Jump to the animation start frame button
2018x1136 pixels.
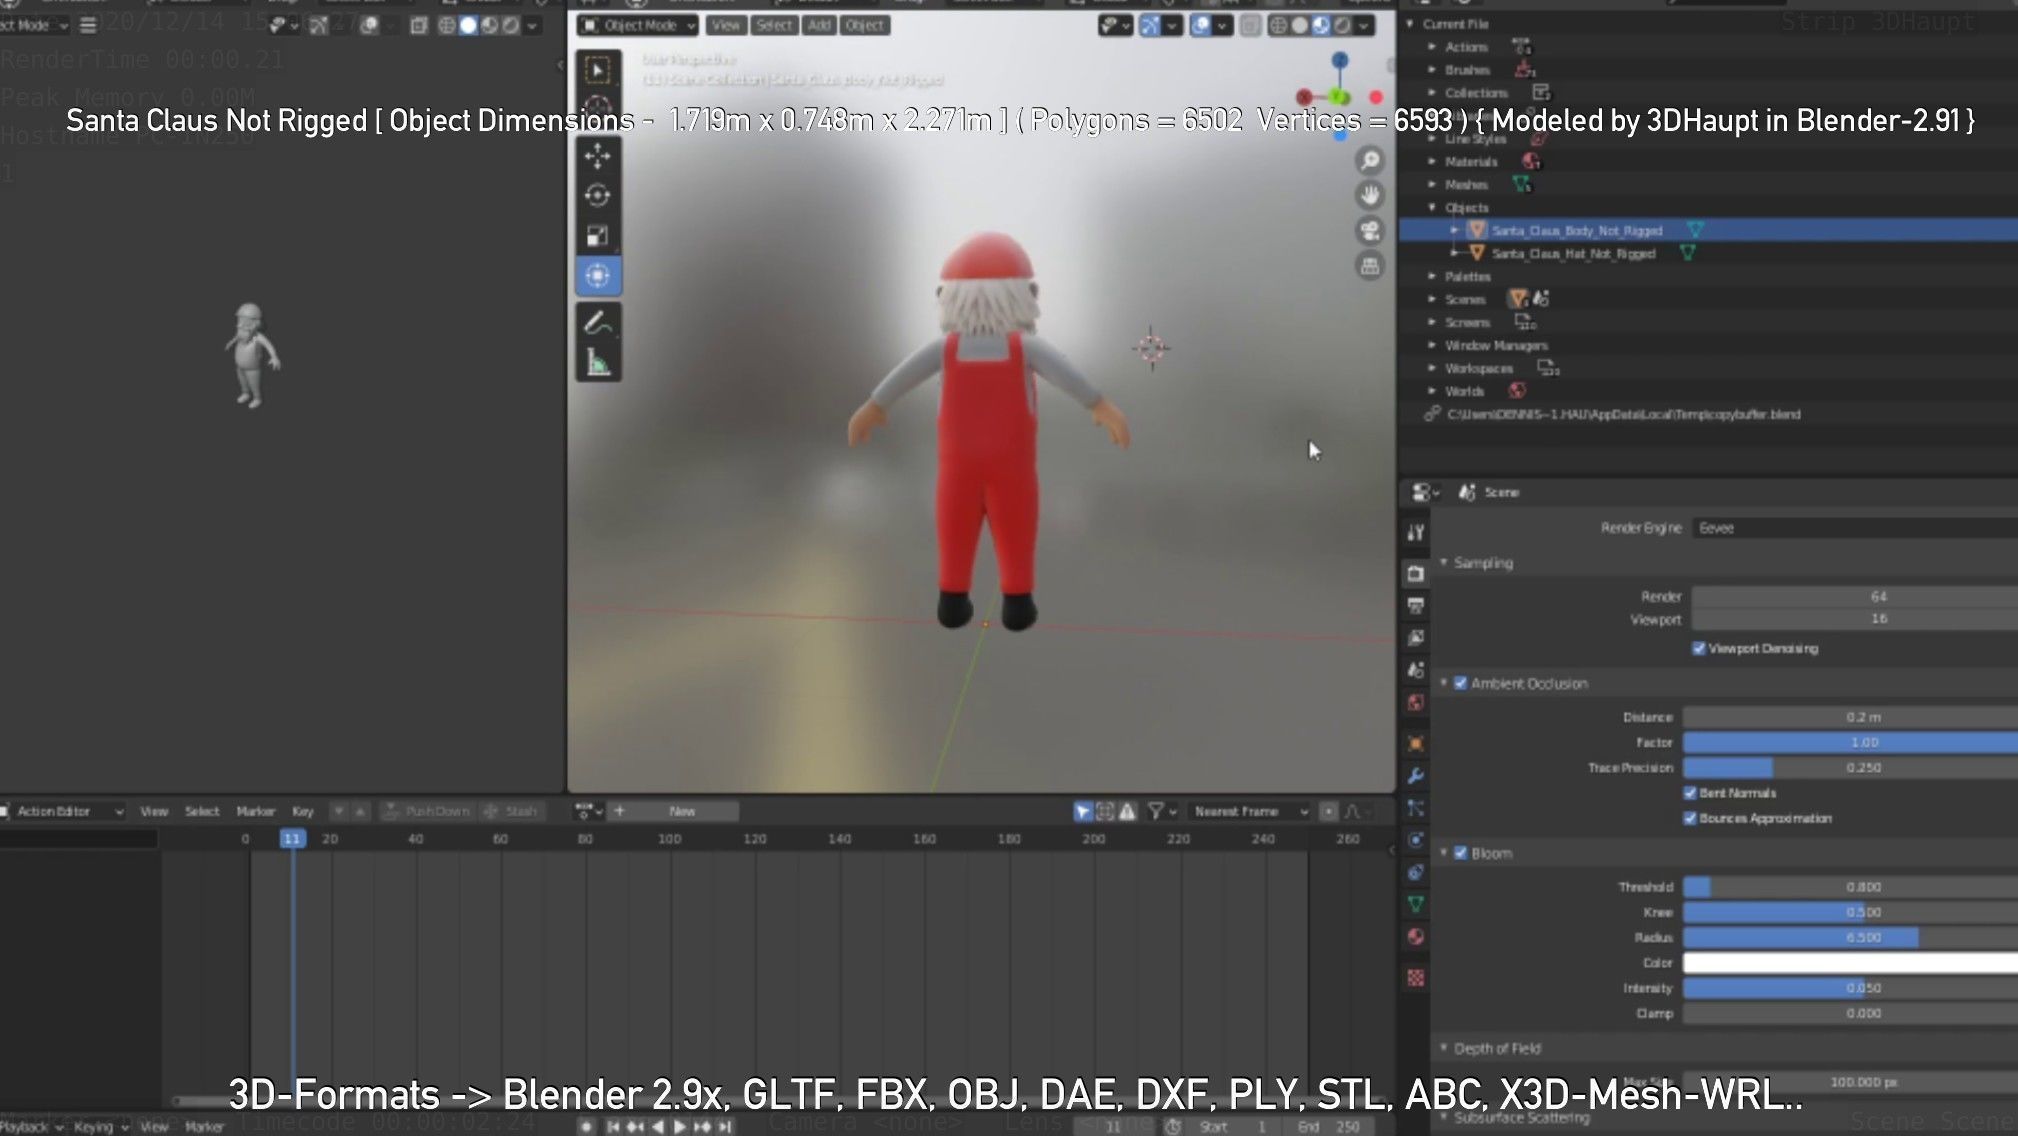click(x=613, y=1127)
